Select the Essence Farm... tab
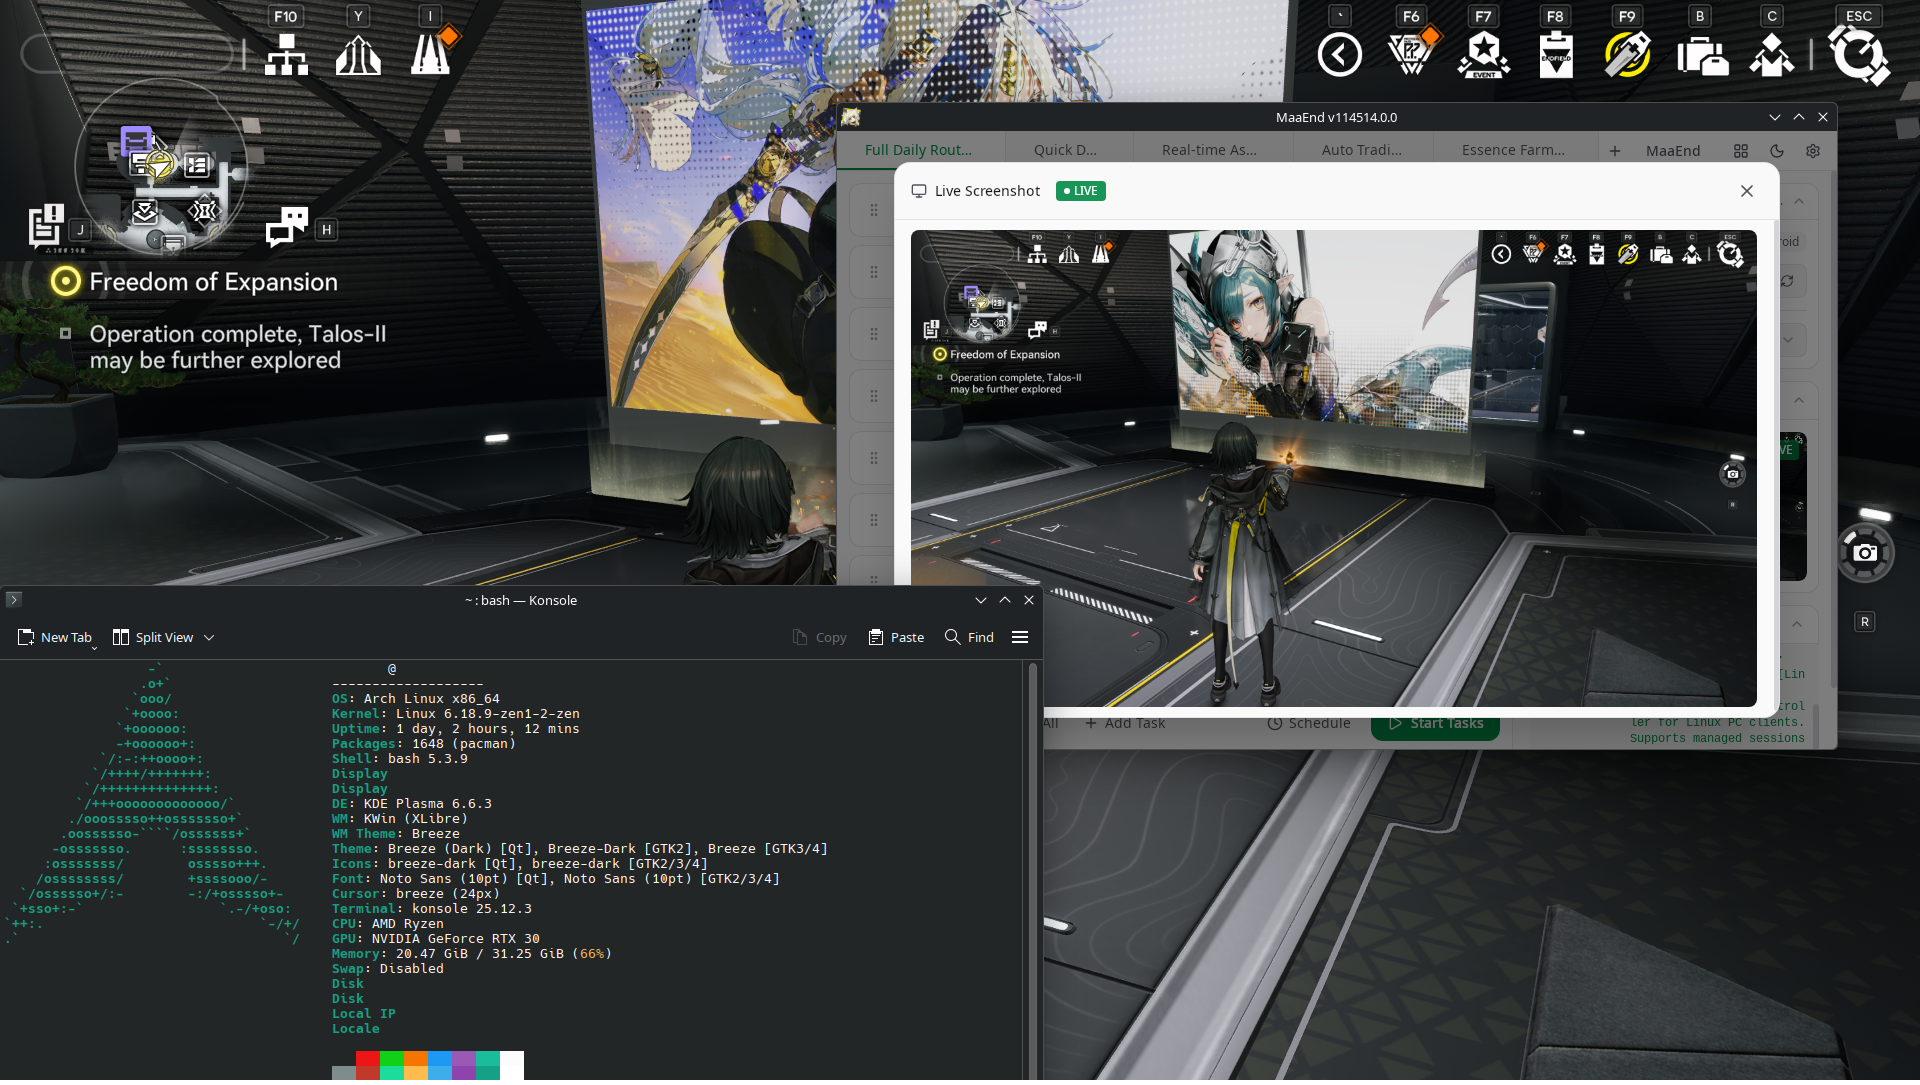 click(x=1513, y=150)
